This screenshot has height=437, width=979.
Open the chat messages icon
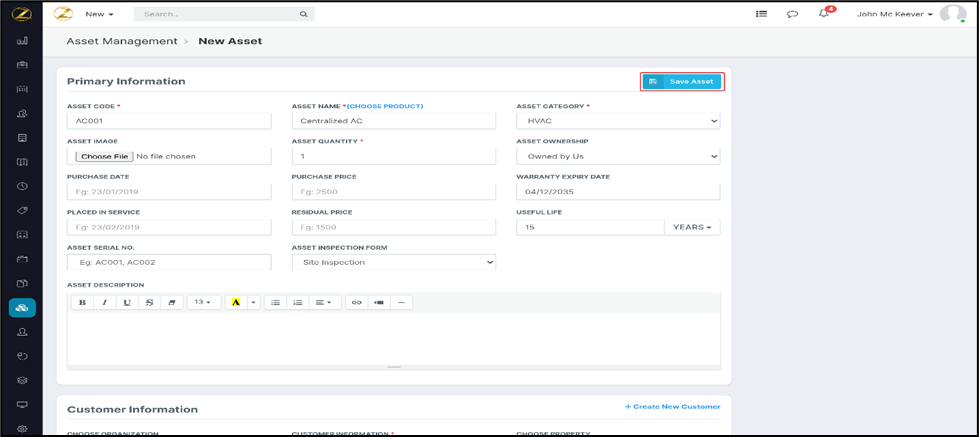[x=792, y=14]
